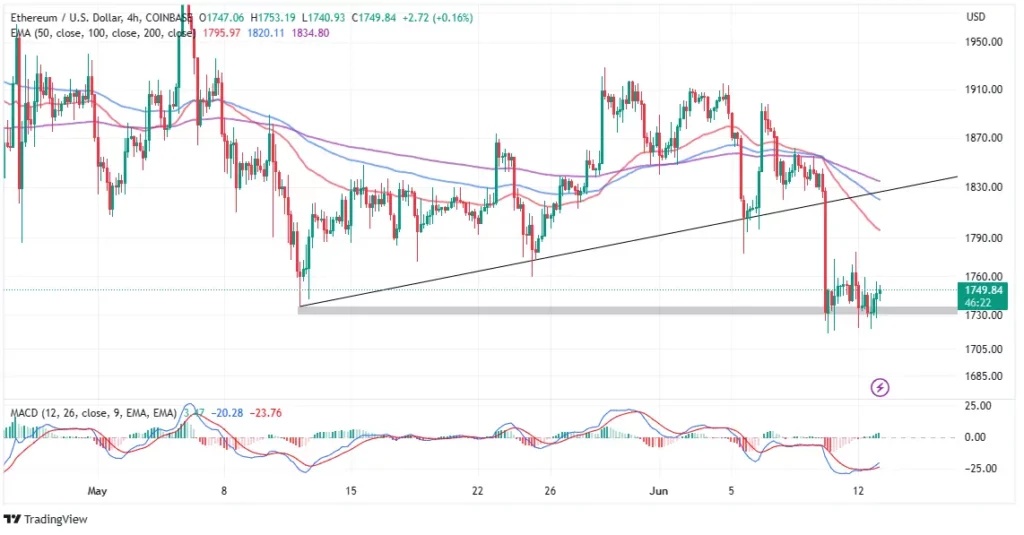Click the 1950.00 price axis label

click(984, 42)
